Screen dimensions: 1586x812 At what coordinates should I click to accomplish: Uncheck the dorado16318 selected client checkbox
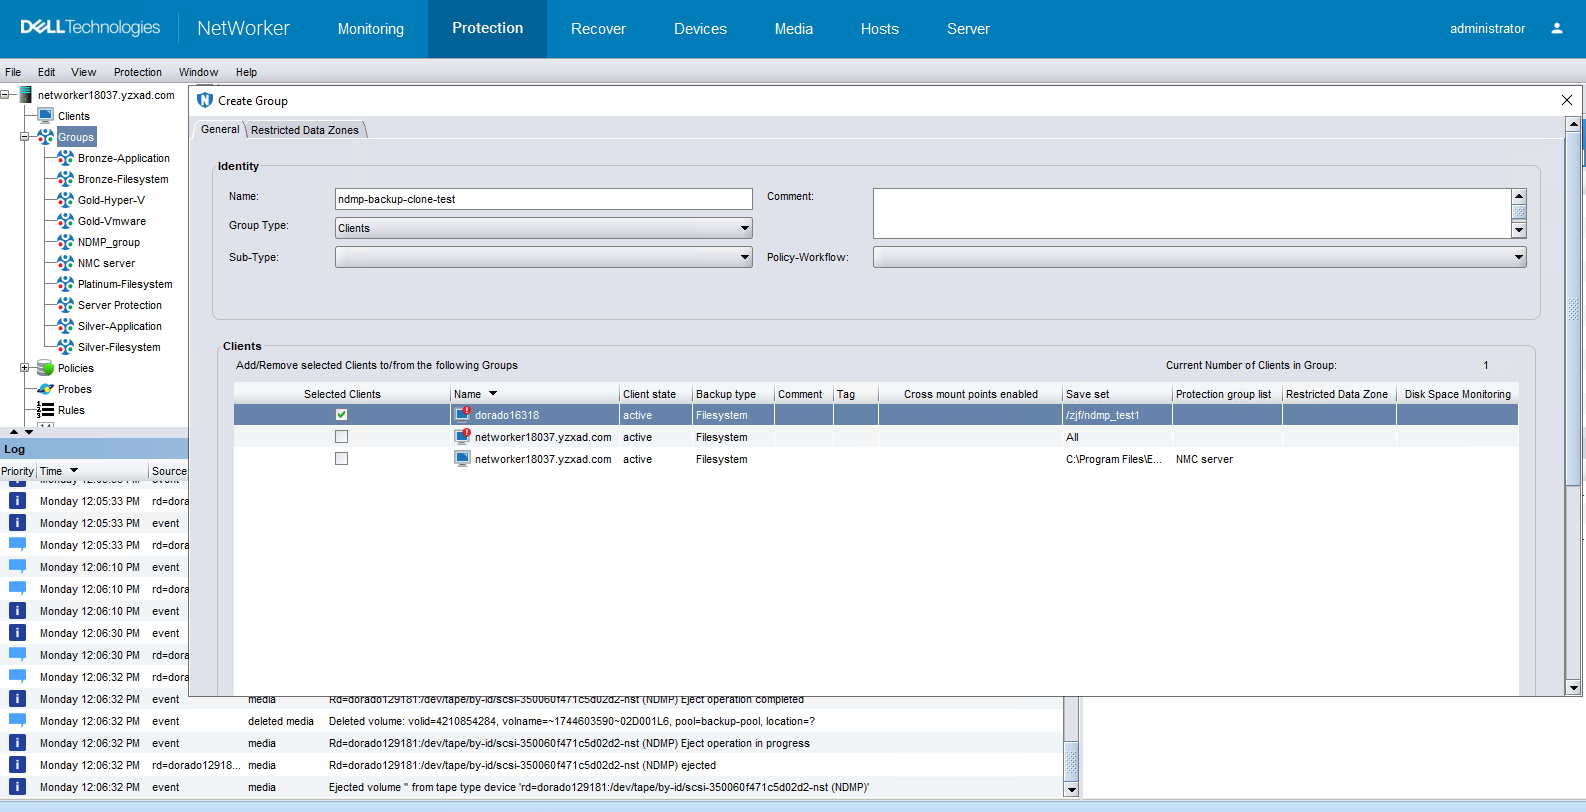click(x=342, y=414)
